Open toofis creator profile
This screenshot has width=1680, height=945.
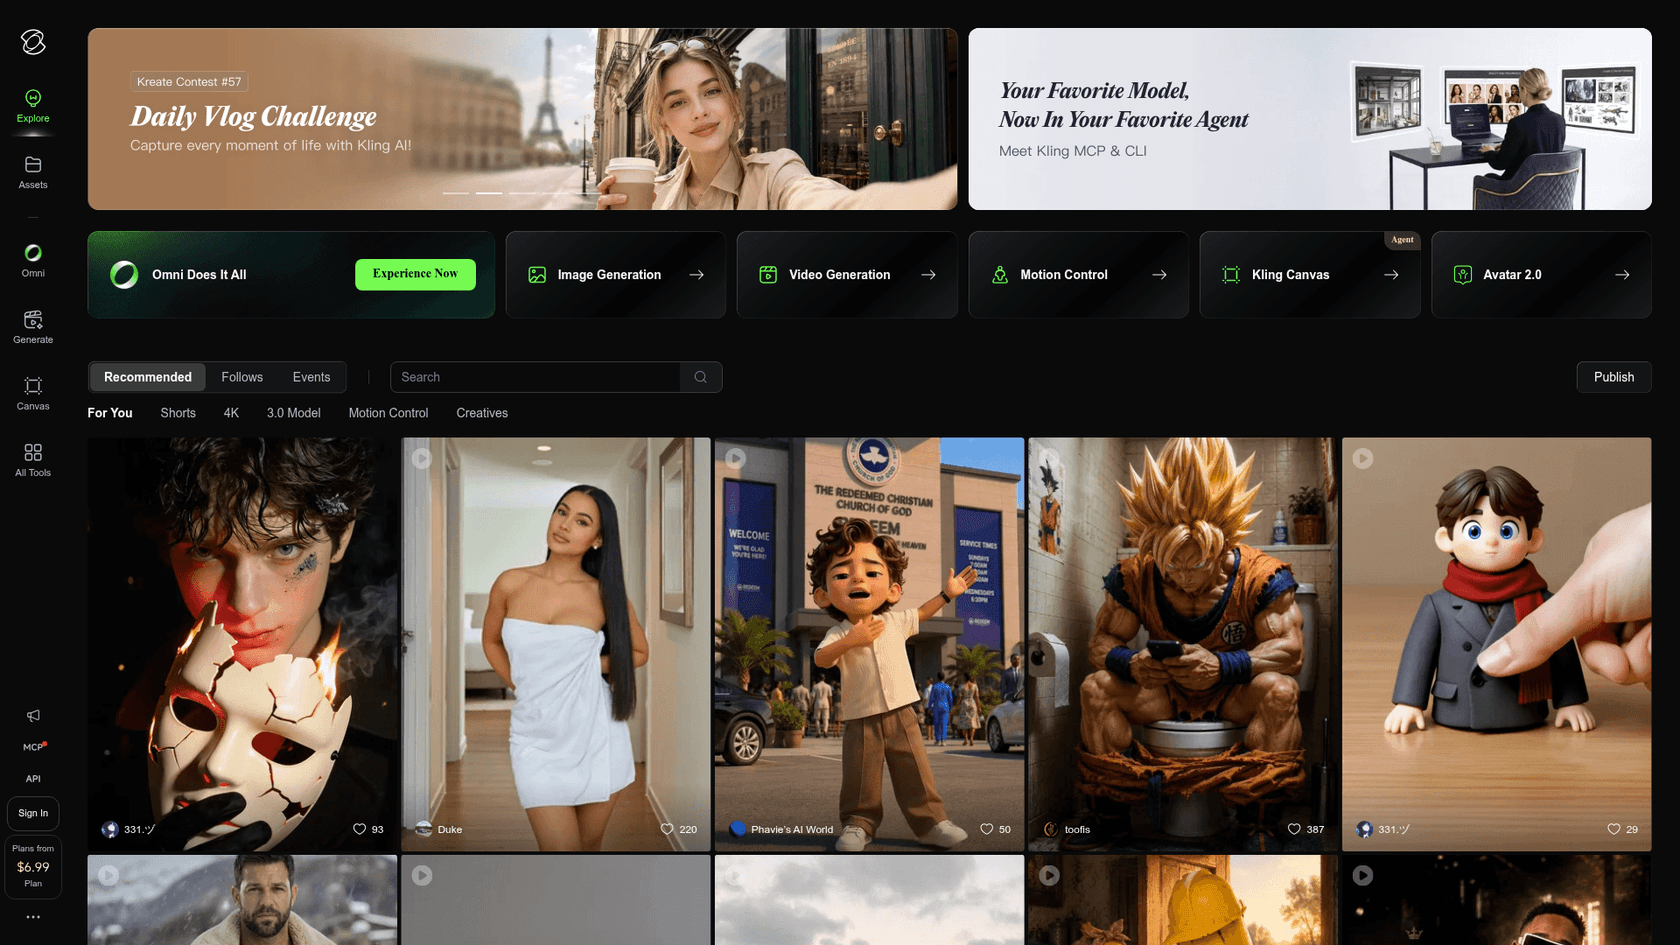1067,829
